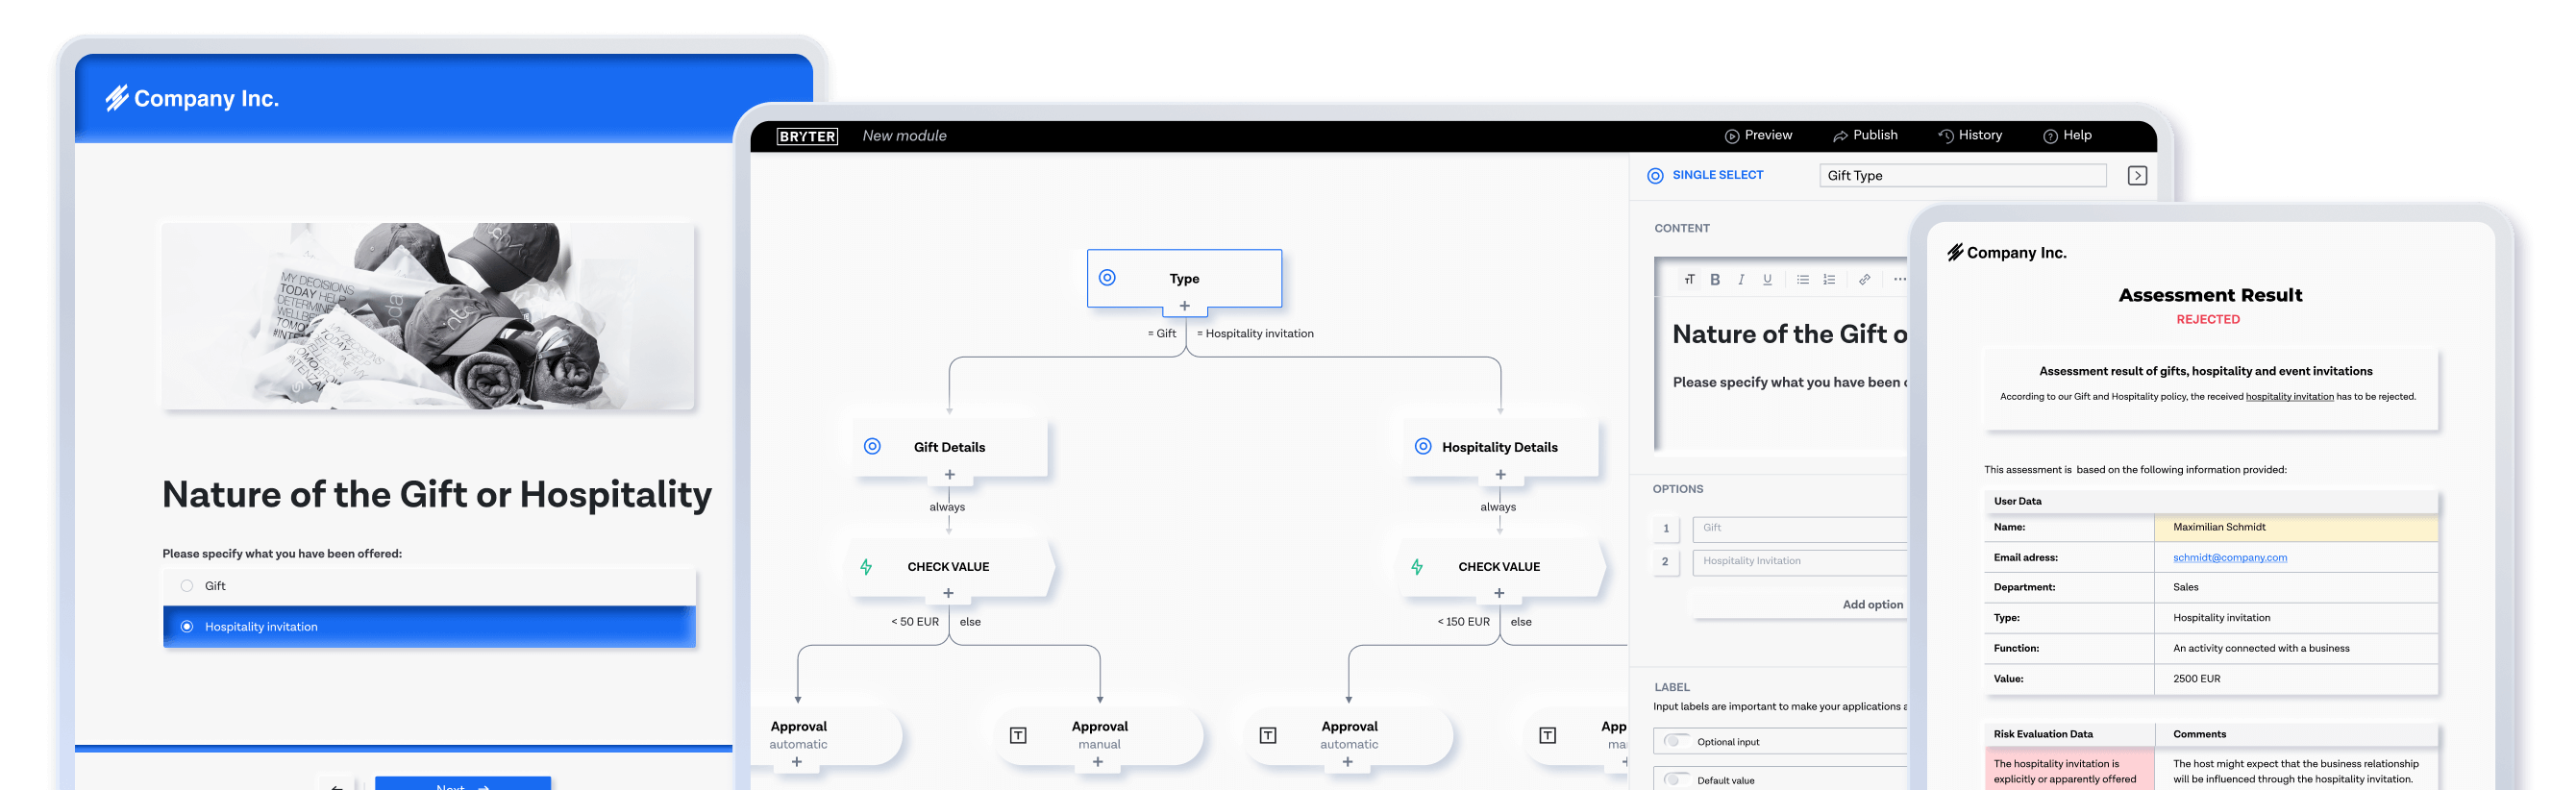Click hospitality invitation underlined link
2576x790 pixels.
pyautogui.click(x=2289, y=397)
